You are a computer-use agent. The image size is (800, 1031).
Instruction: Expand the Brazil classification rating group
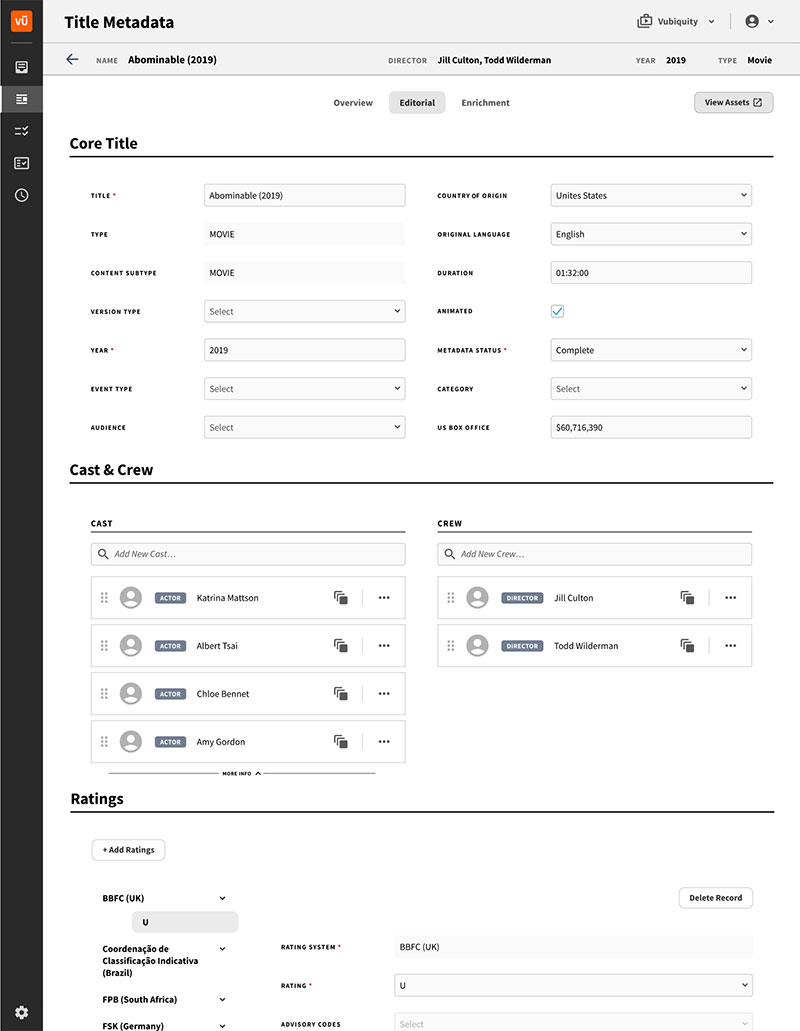(222, 949)
